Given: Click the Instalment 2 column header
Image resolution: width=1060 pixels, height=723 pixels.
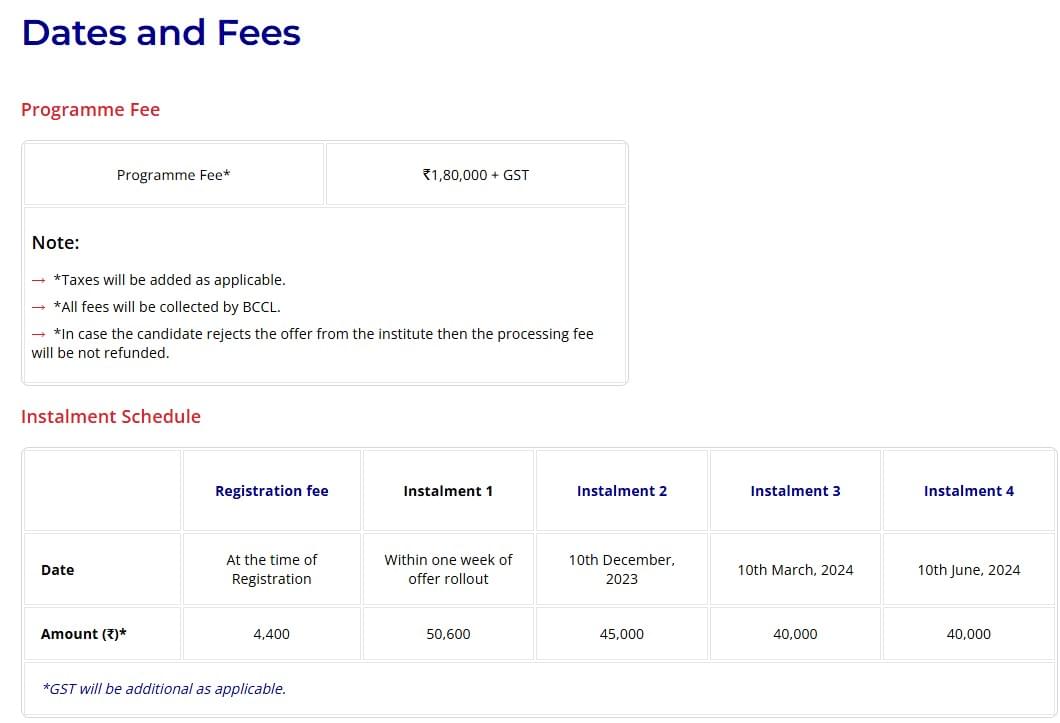Looking at the screenshot, I should pos(621,491).
